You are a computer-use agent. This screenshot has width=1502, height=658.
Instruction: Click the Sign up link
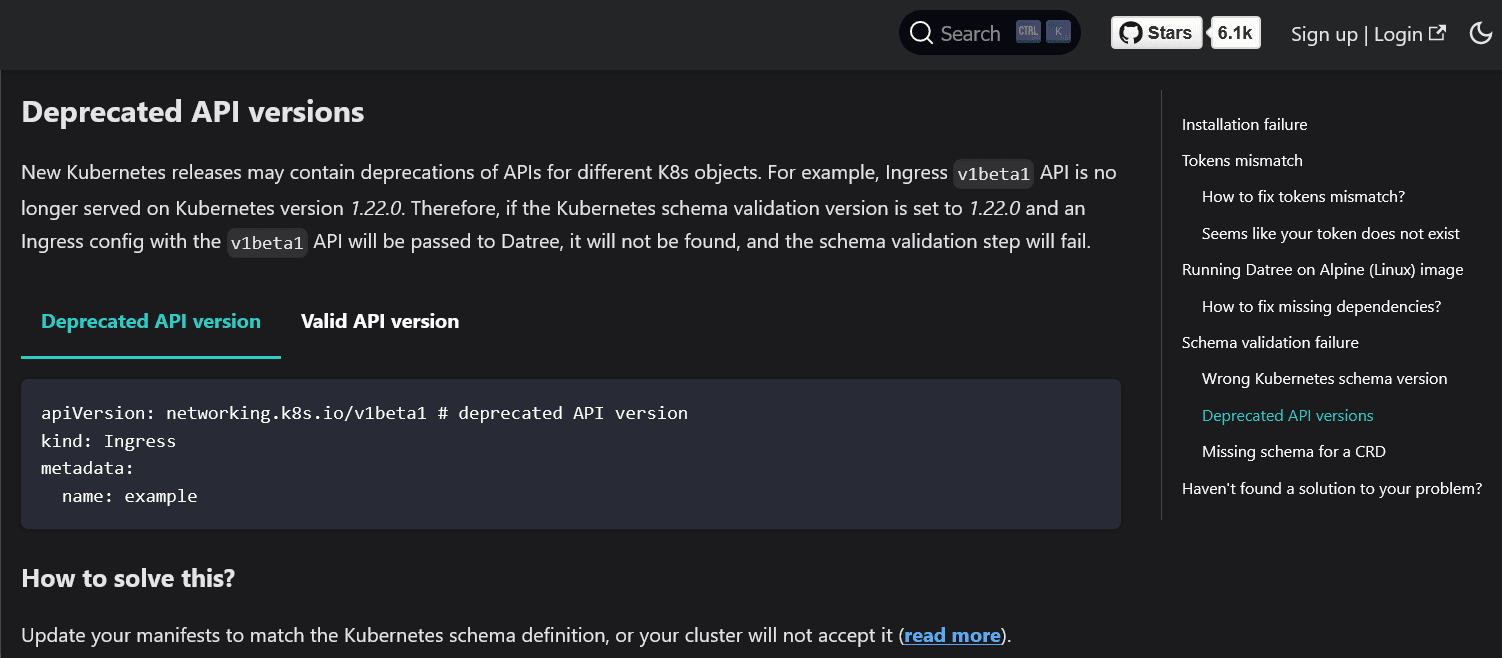coord(1323,33)
